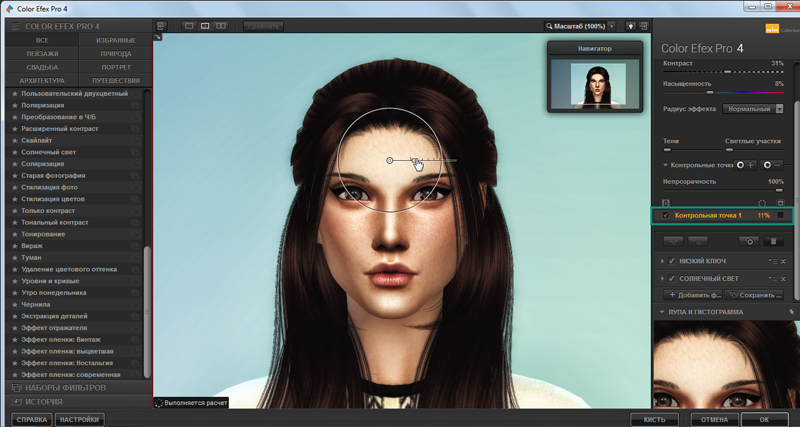Remove the НИЗКИЙ КЛЮЧ filter

(x=783, y=261)
